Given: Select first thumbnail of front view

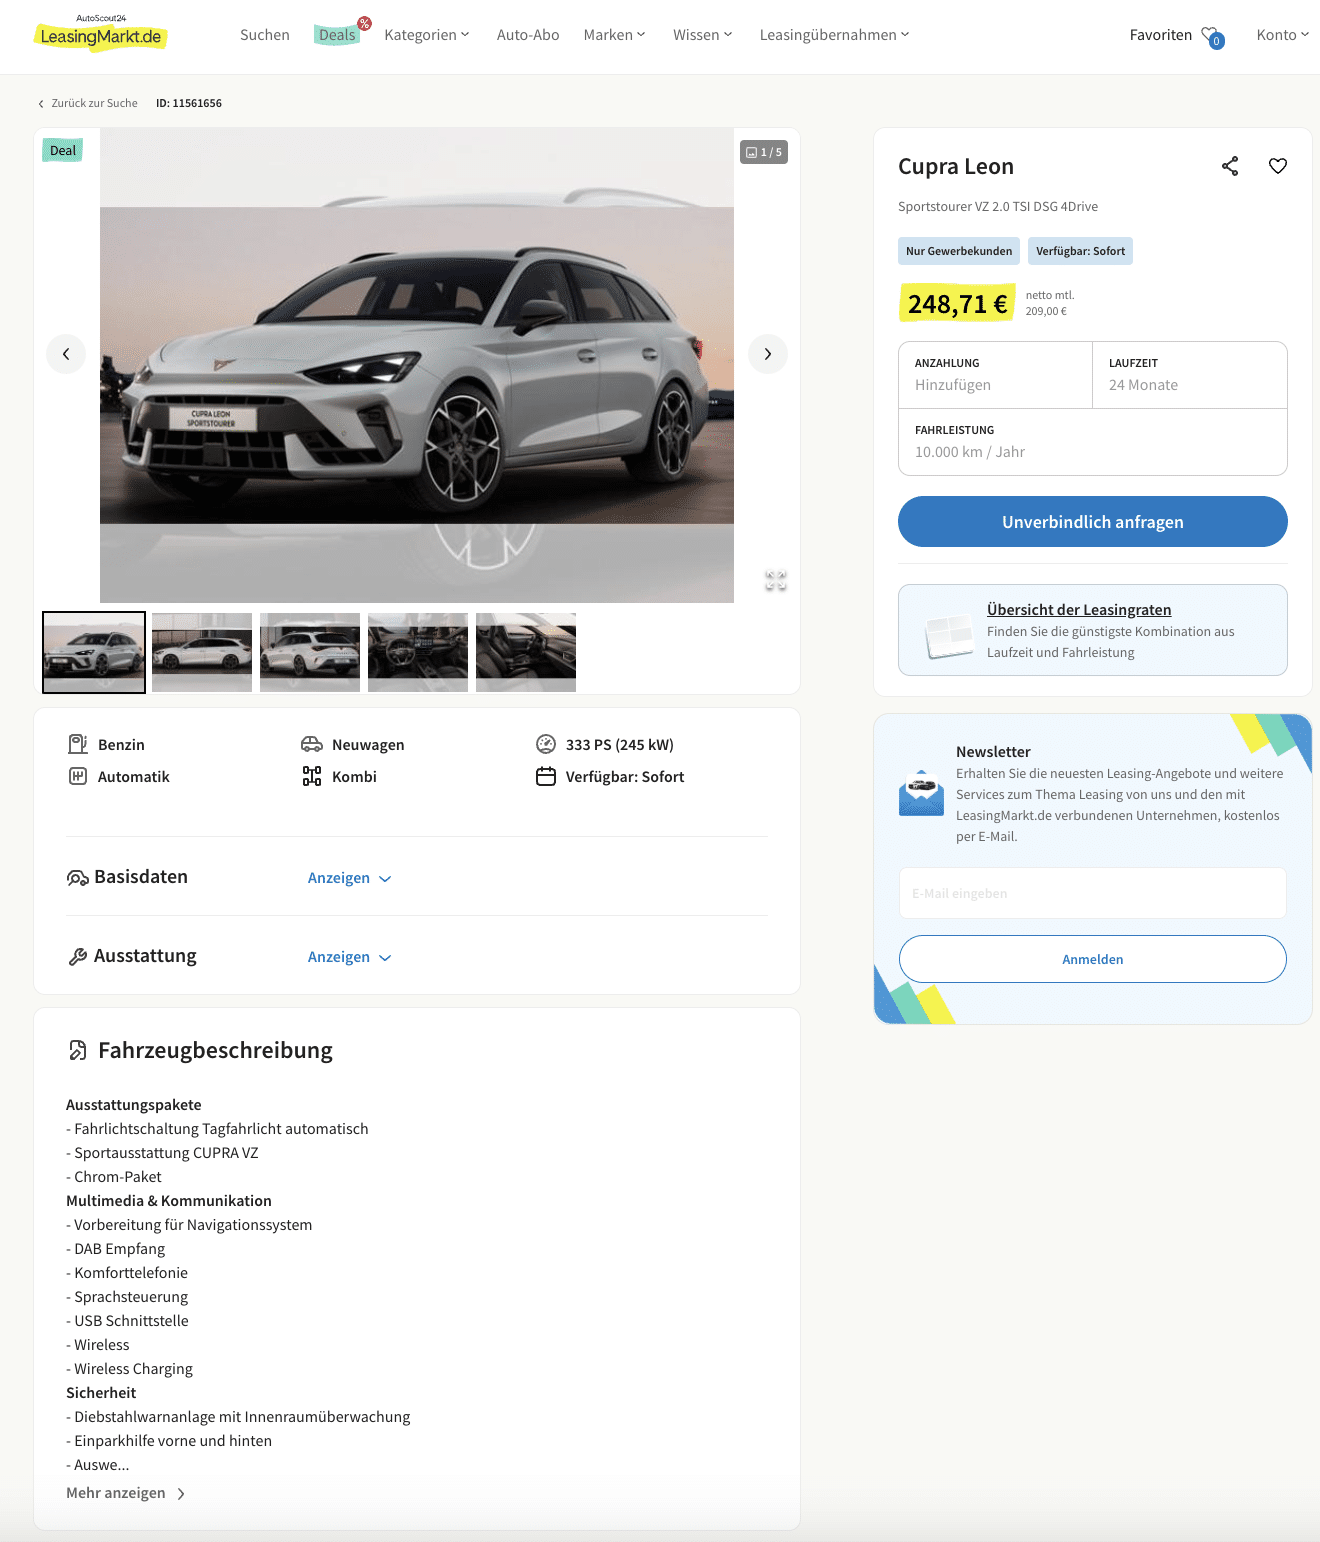Looking at the screenshot, I should coord(94,652).
